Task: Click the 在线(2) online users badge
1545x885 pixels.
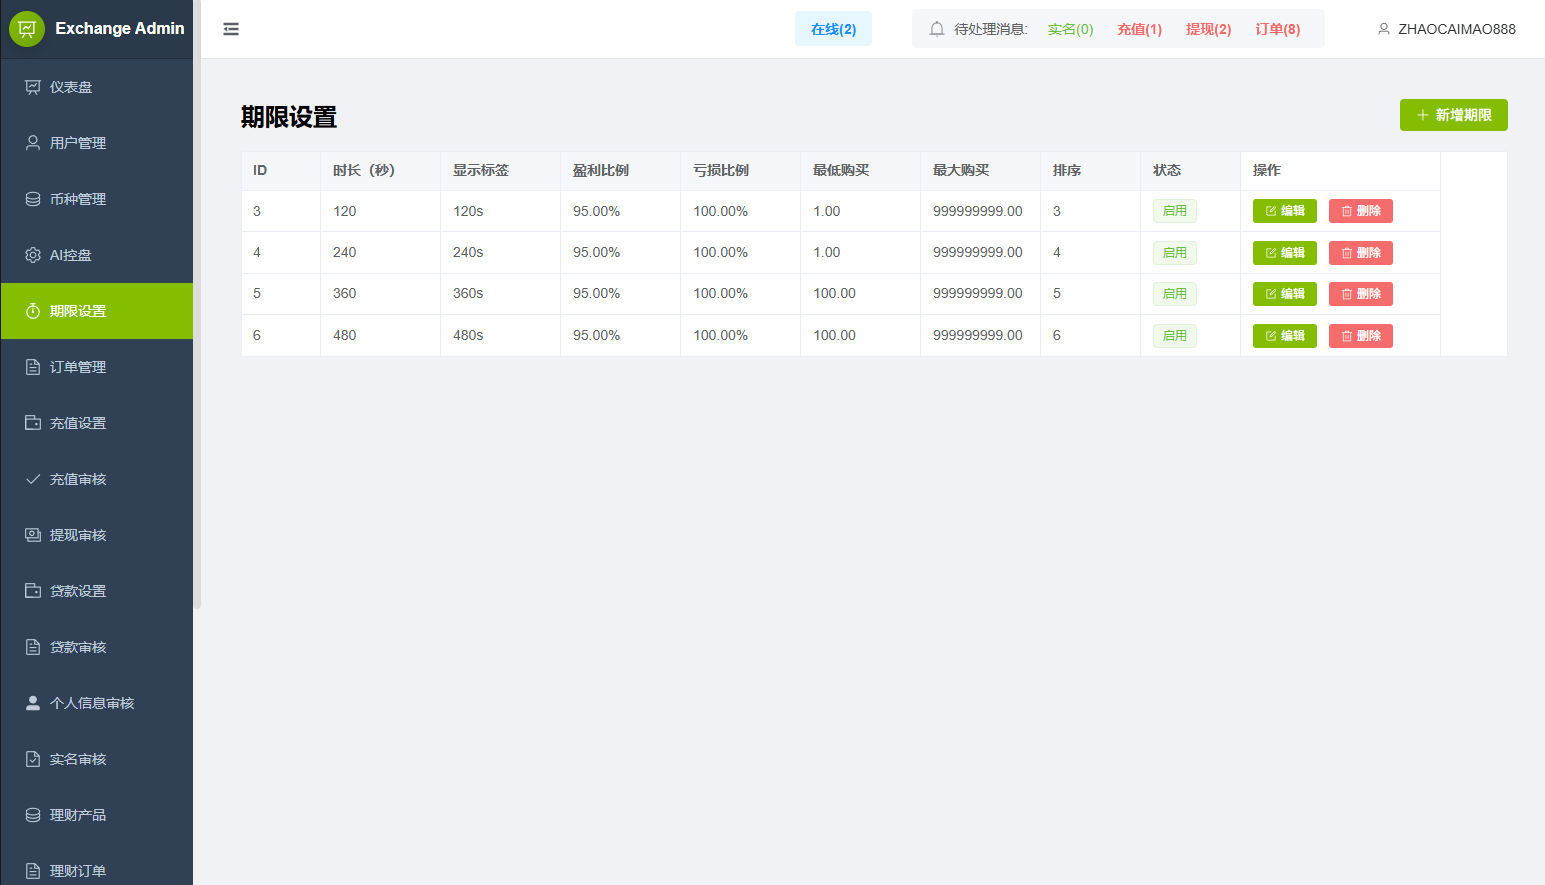Action: [x=833, y=29]
